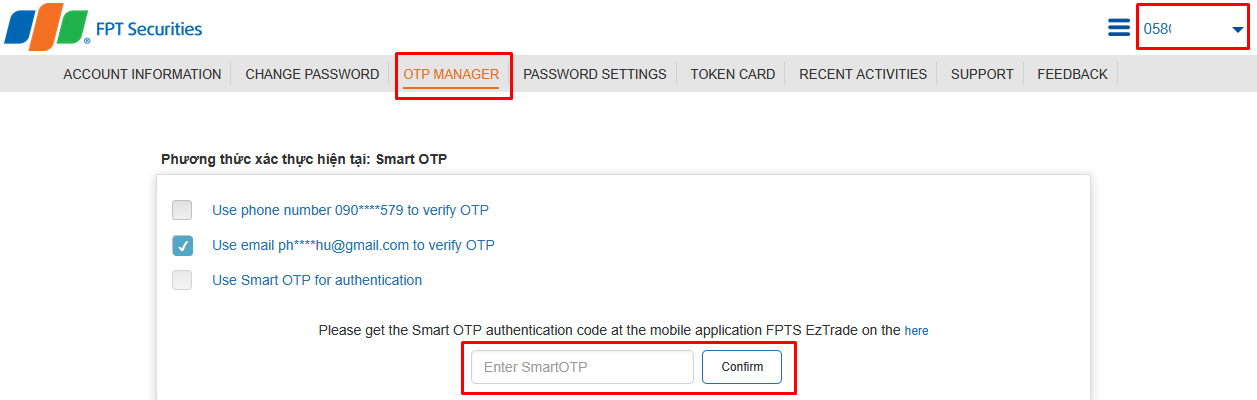Uncheck Use email to verify OTP
The image size is (1257, 400).
coord(182,245)
